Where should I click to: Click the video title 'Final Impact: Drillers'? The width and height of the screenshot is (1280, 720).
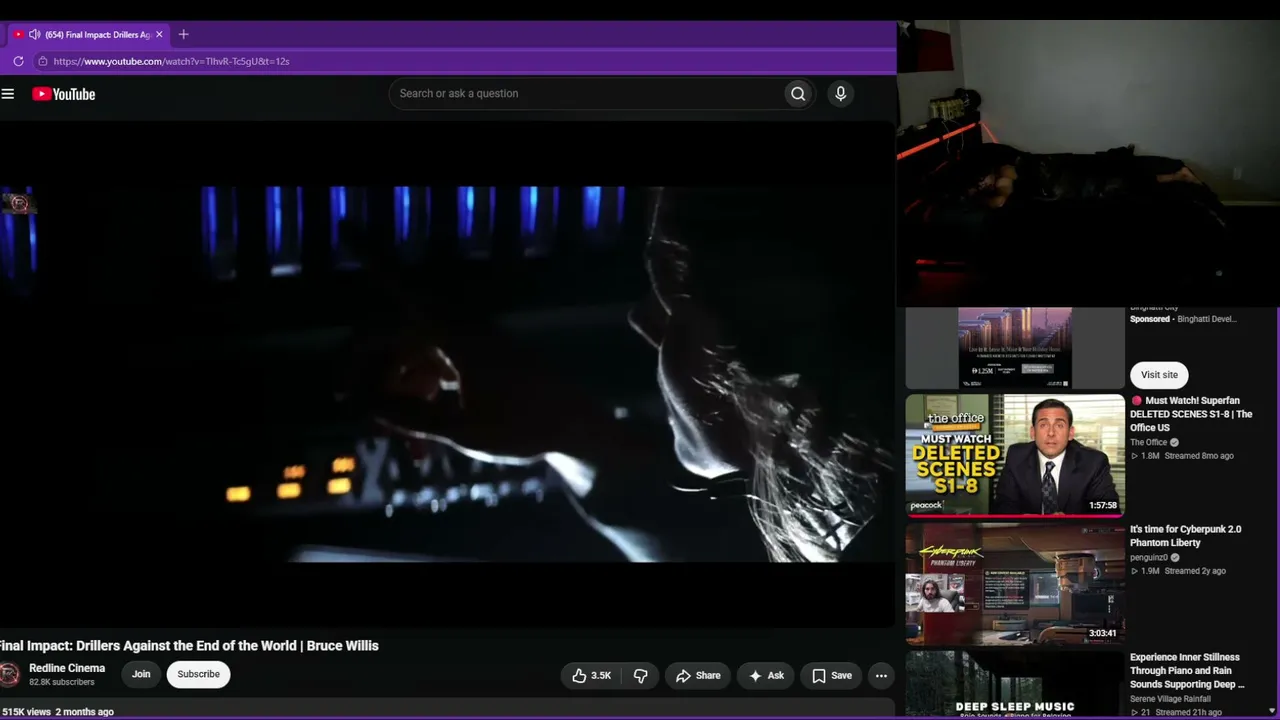190,646
